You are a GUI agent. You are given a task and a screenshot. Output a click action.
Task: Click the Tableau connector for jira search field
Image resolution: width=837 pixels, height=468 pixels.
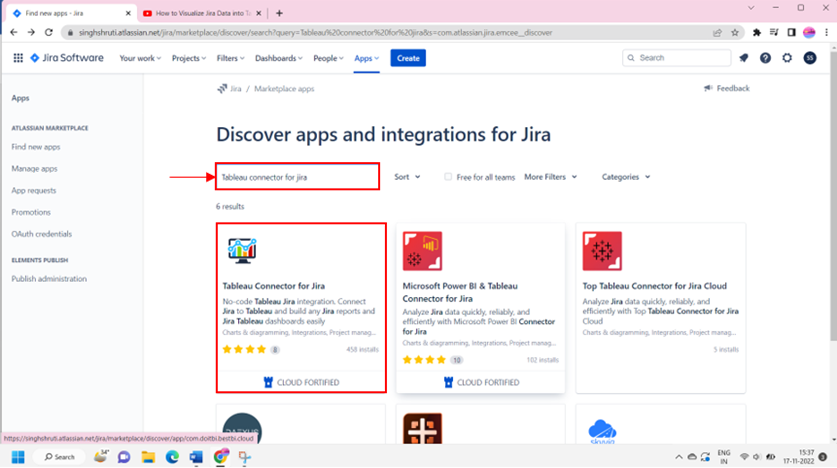(298, 177)
